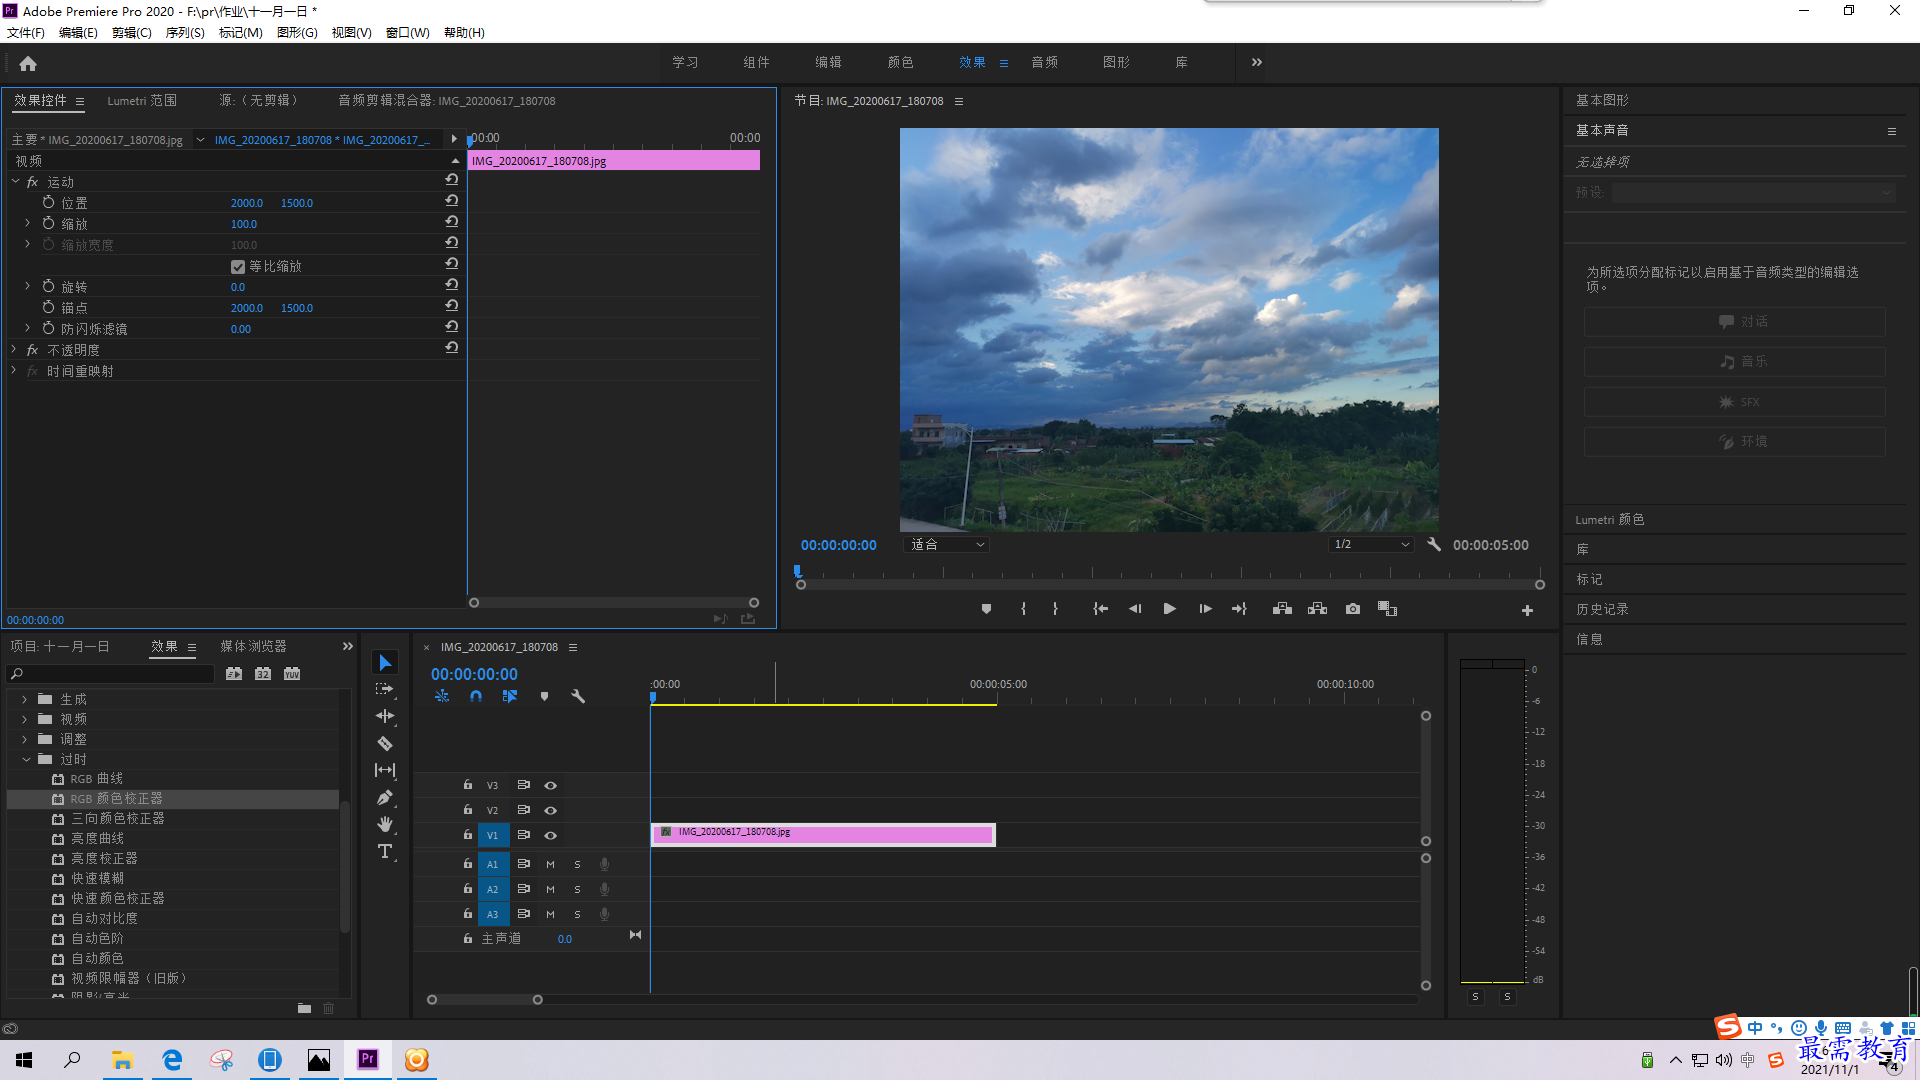The image size is (1920, 1080).
Task: Select the Type tool
Action: click(385, 851)
